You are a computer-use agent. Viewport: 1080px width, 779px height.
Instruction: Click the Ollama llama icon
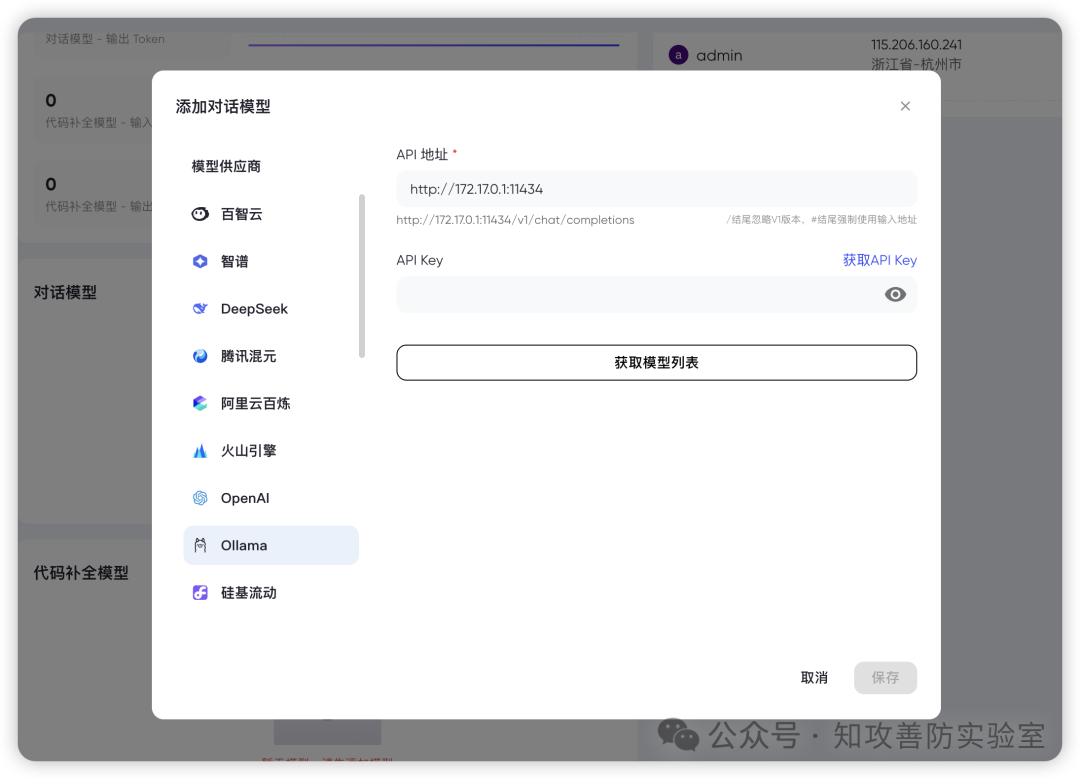coord(200,546)
